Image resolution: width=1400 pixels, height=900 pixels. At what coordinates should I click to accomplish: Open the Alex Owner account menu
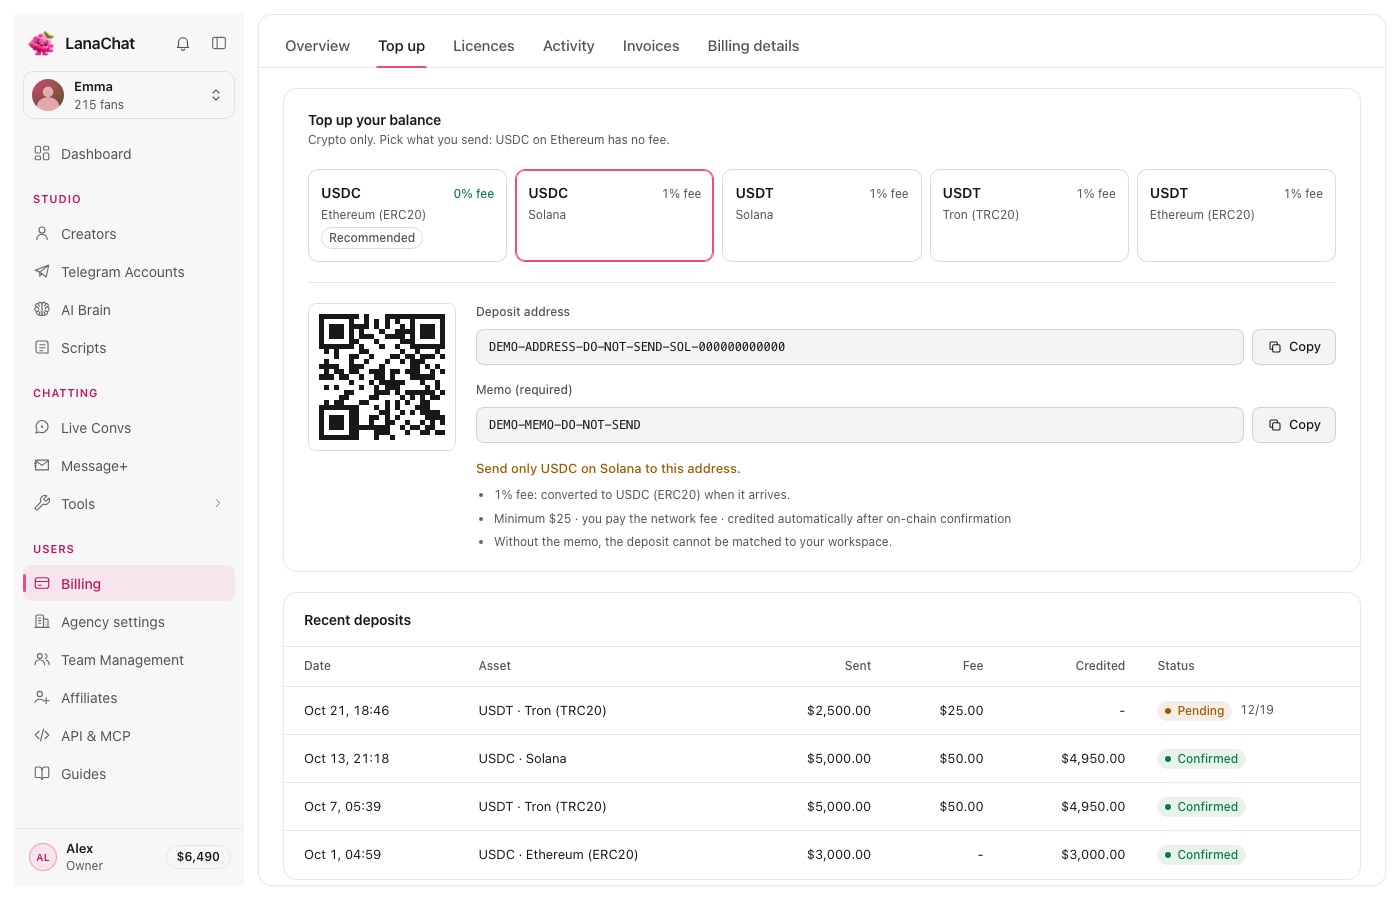129,857
